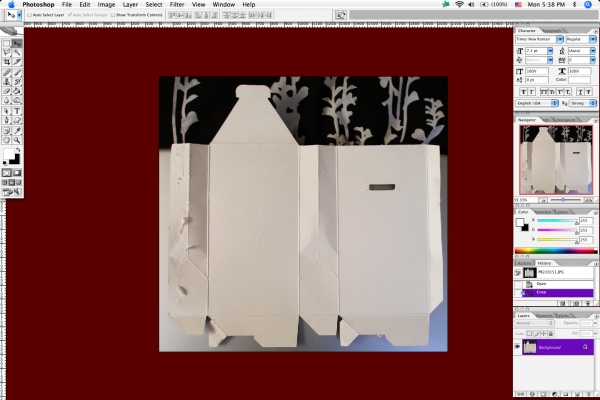Switch to Standard editing mode
The width and height of the screenshot is (600, 400).
pyautogui.click(x=7, y=173)
